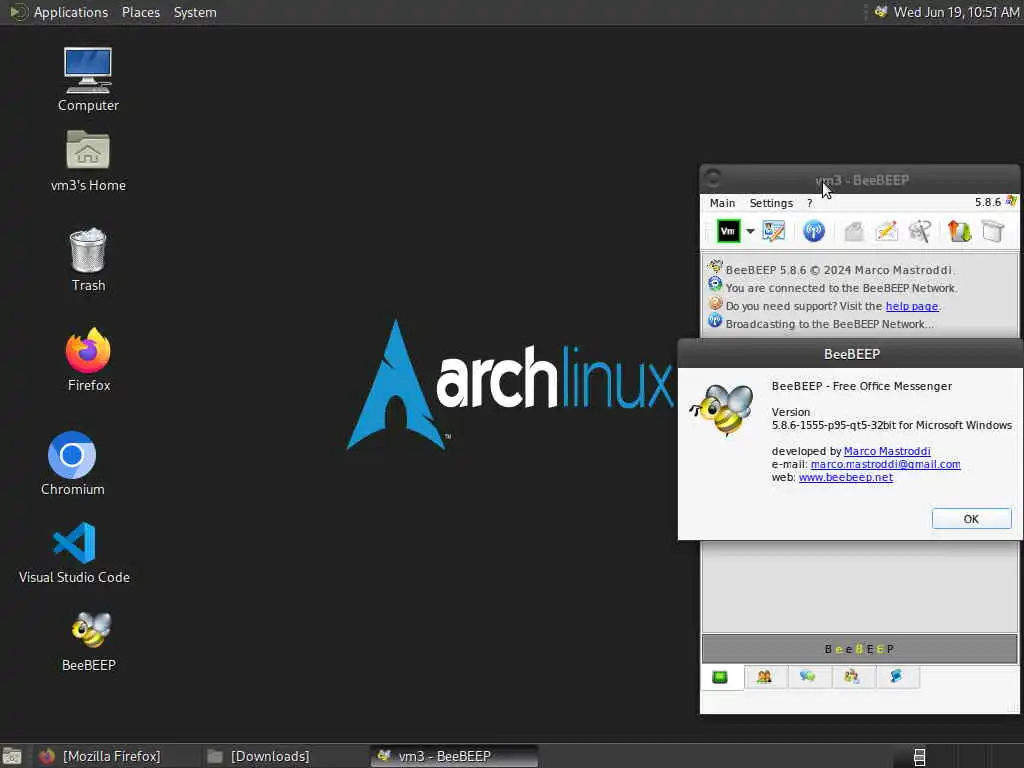Click the window button left of vm3 - BeeBEEP title
The image size is (1024, 768).
pyautogui.click(x=713, y=178)
